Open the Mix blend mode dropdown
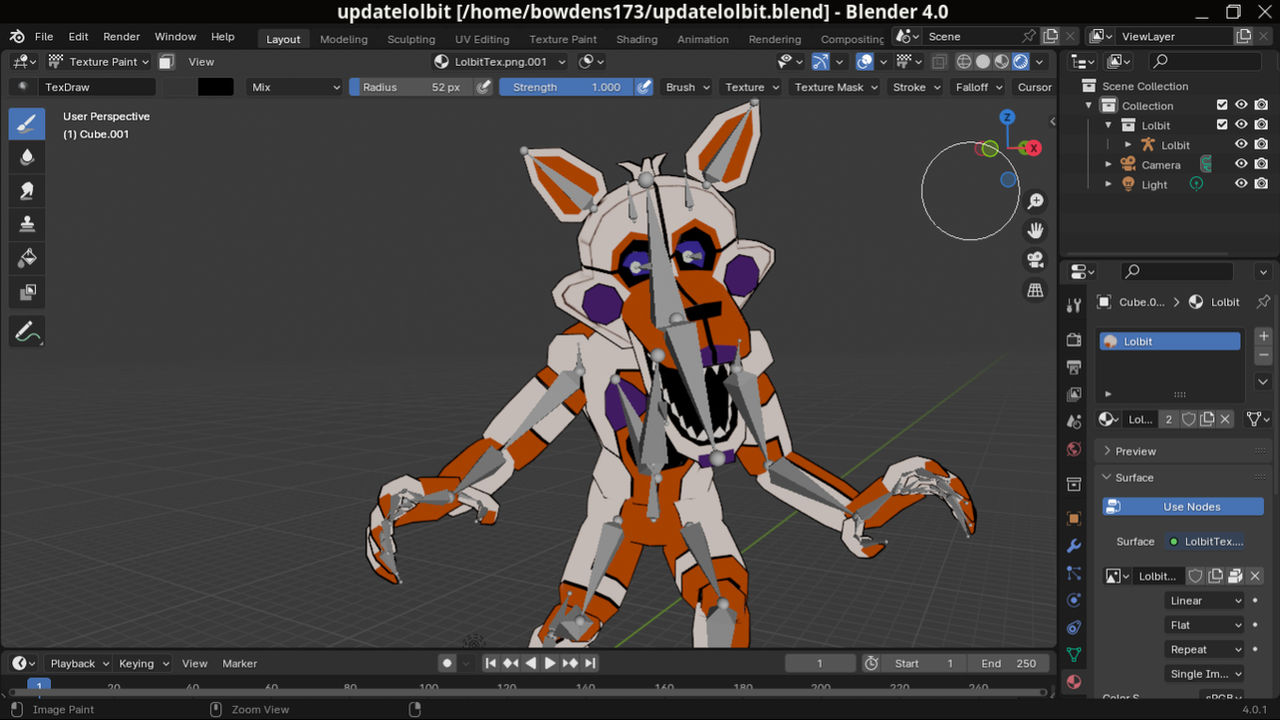Screen dimensions: 1280x720 tap(295, 87)
